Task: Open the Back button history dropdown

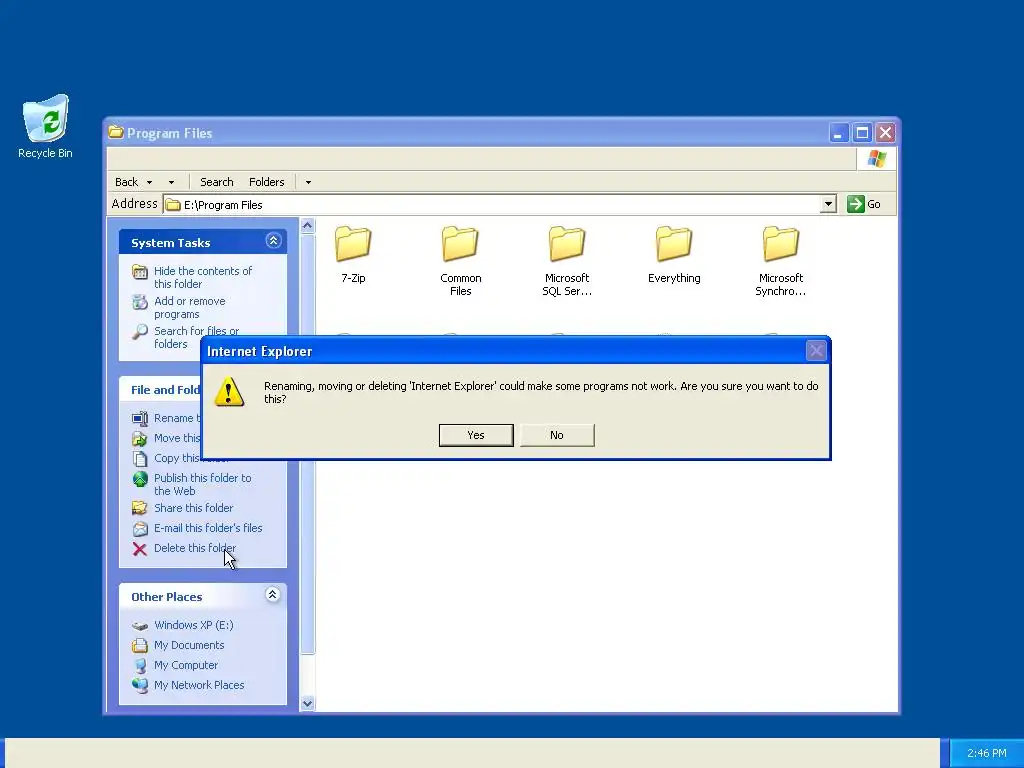Action: pos(149,182)
